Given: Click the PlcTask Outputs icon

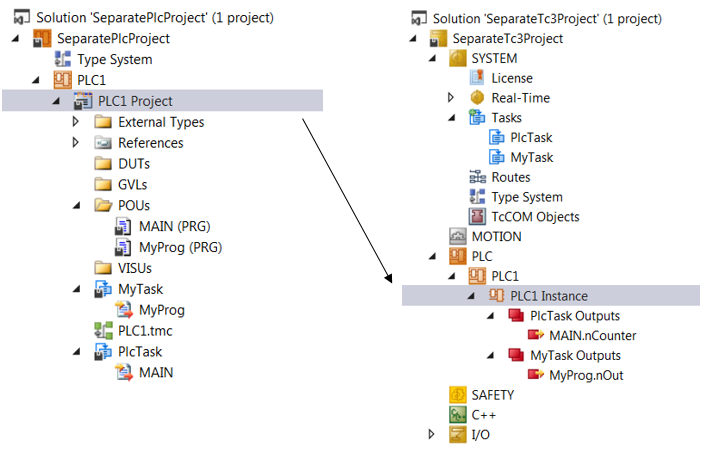Looking at the screenshot, I should click(516, 316).
